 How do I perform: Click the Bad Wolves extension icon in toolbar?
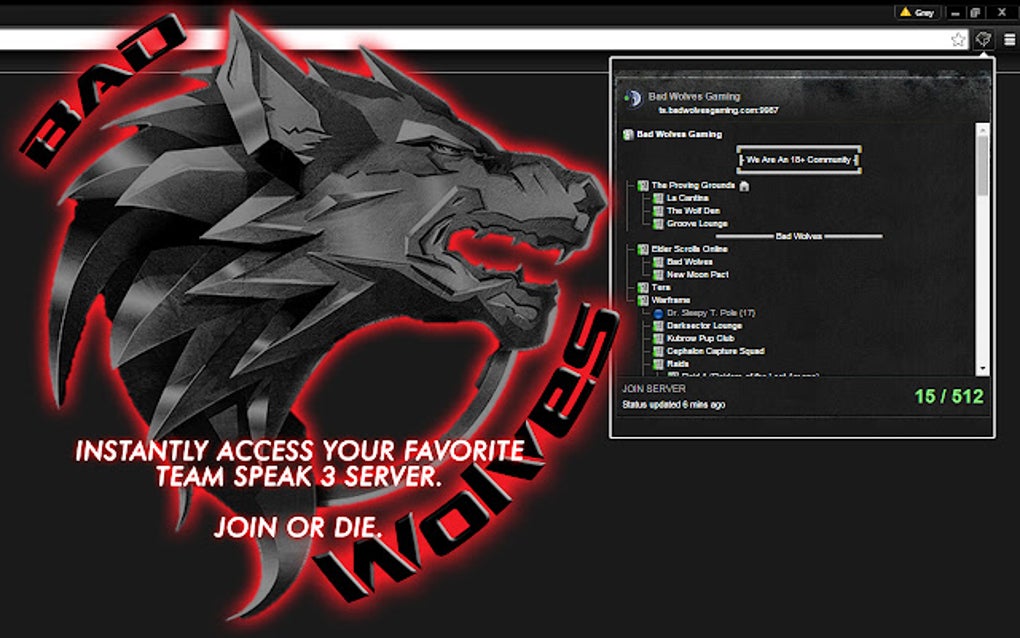[984, 41]
